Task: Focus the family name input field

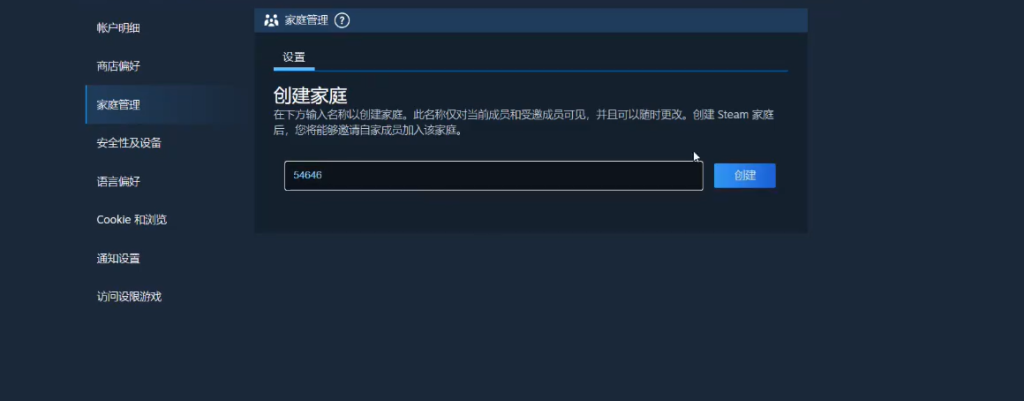Action: pyautogui.click(x=494, y=176)
